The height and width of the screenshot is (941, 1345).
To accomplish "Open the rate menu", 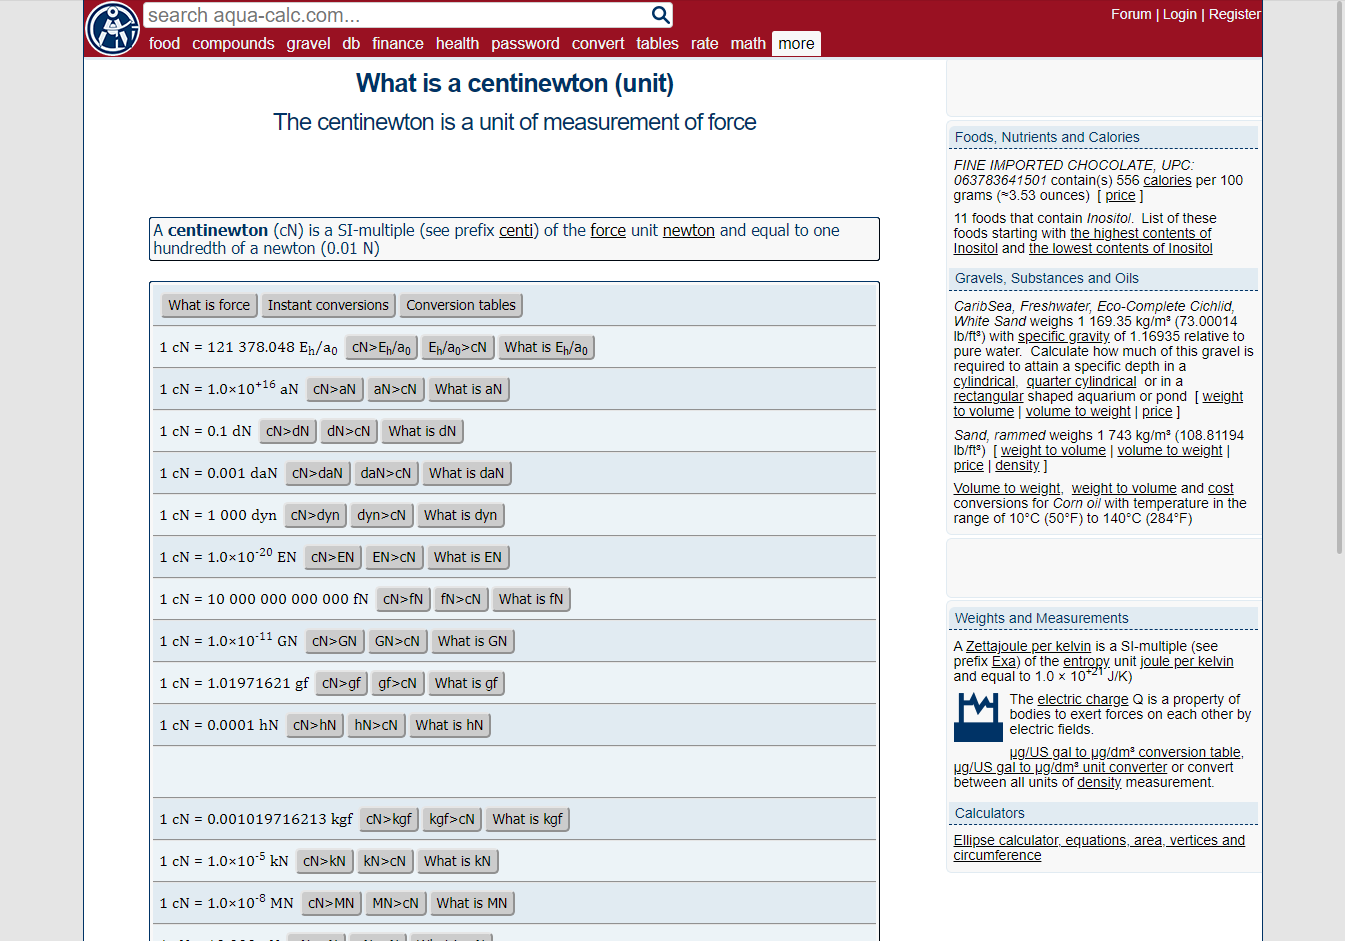I will tap(704, 44).
